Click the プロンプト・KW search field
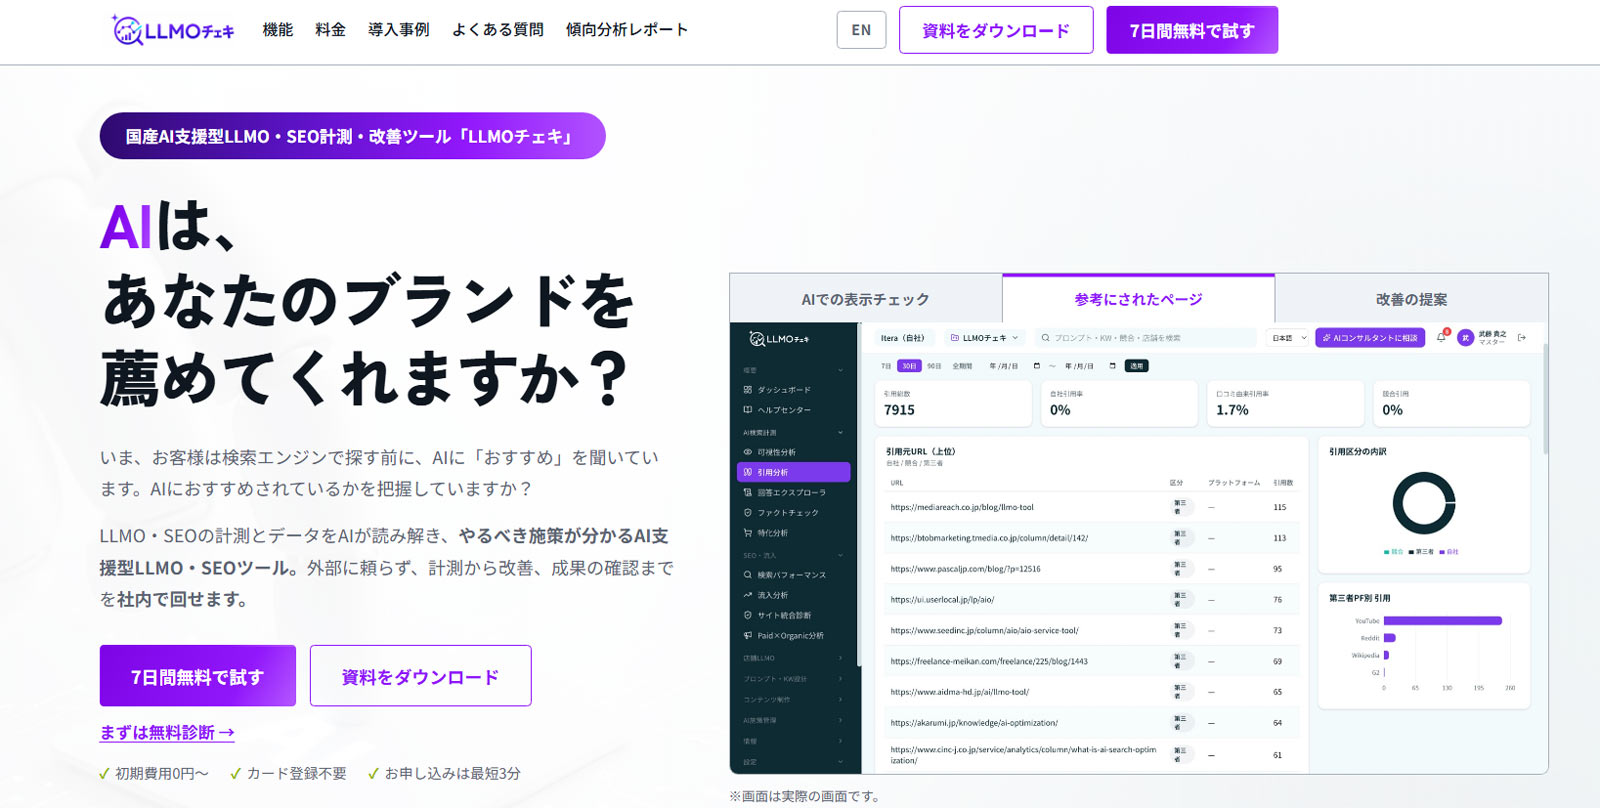 pos(1145,338)
